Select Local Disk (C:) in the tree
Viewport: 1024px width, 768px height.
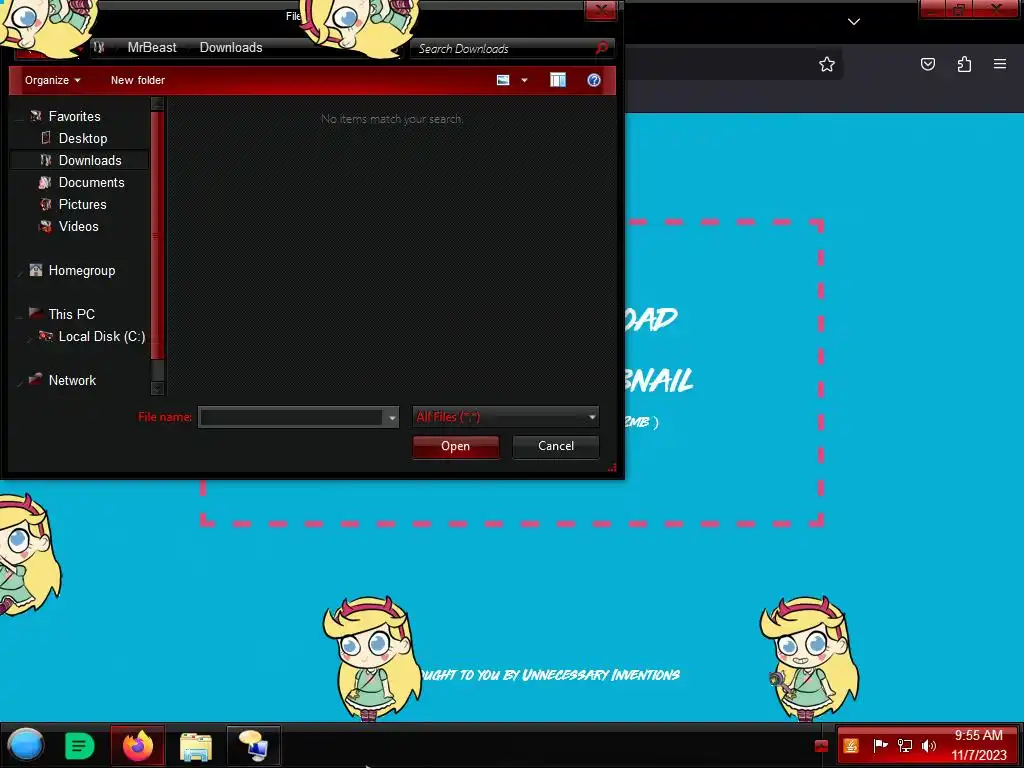click(102, 336)
